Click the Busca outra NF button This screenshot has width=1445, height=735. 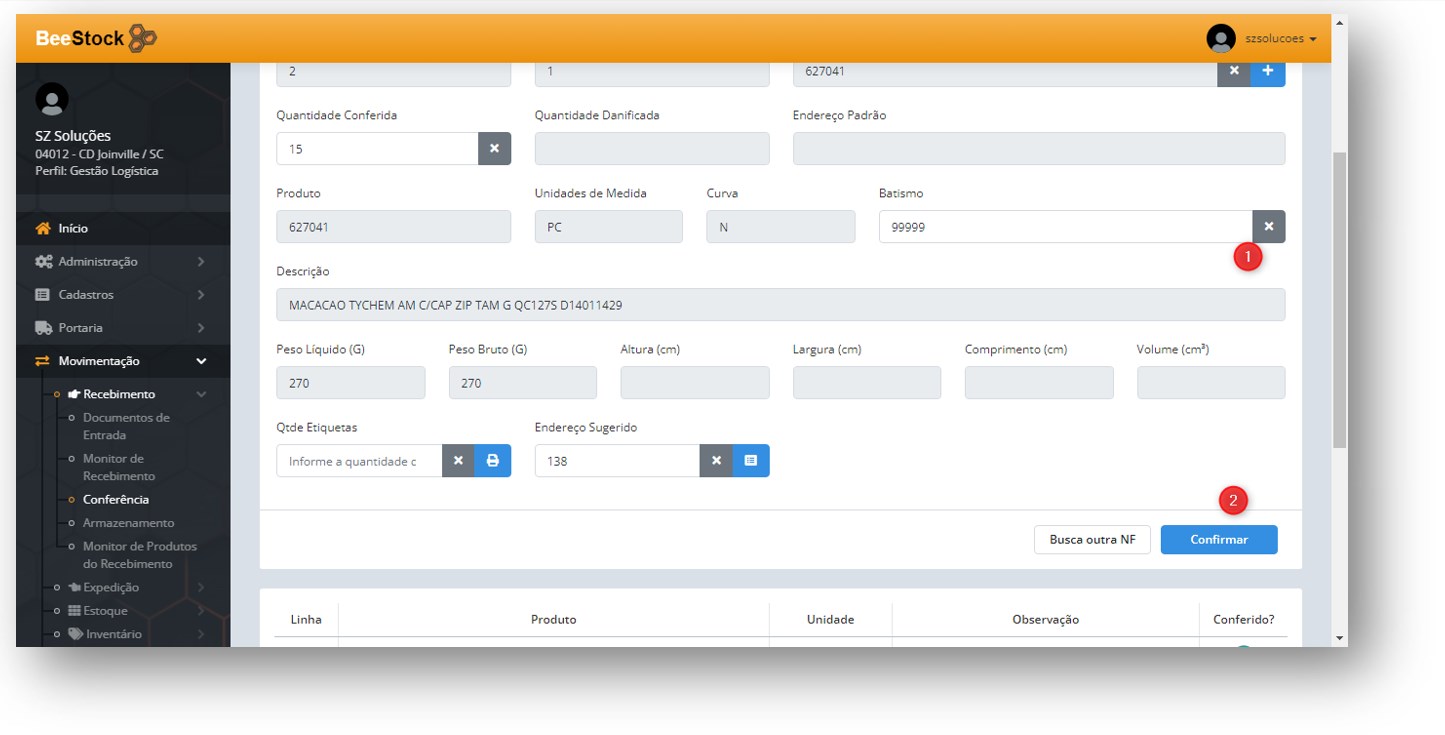1092,540
